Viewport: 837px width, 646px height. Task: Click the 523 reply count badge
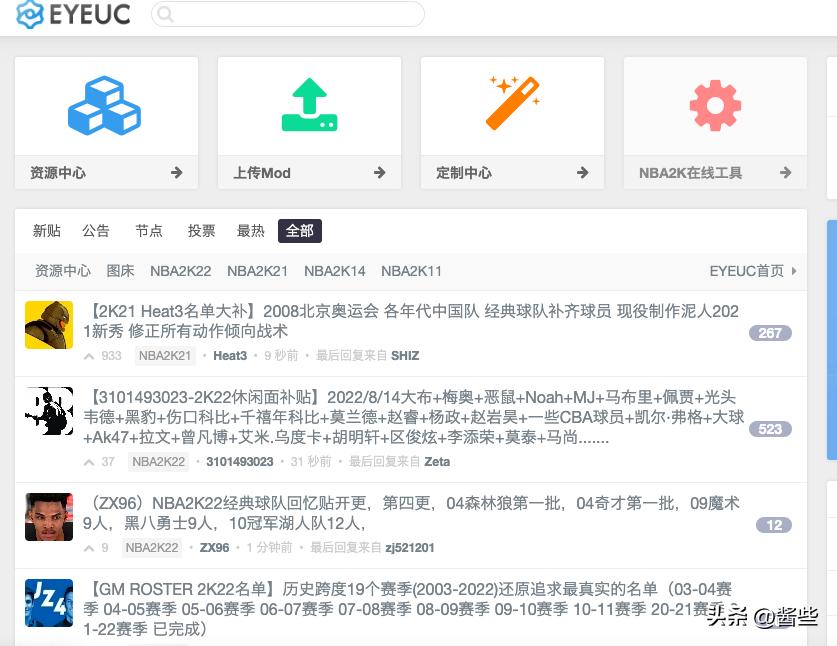[x=770, y=428]
